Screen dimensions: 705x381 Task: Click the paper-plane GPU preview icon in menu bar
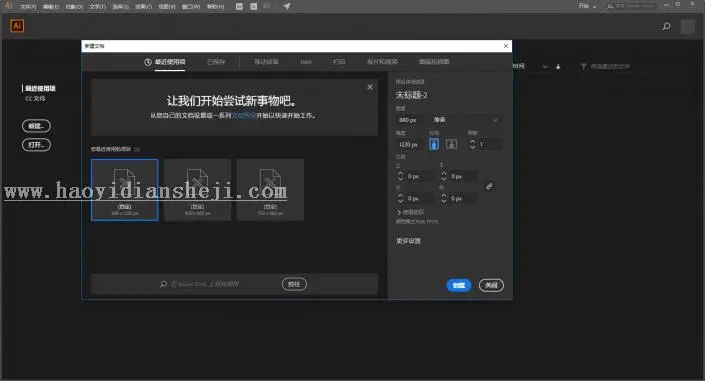[x=286, y=6]
